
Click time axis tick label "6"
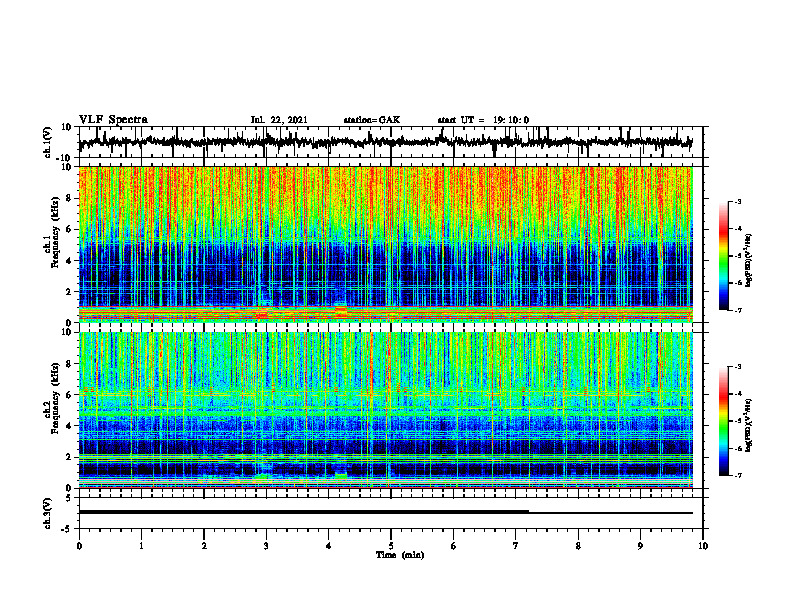[x=454, y=546]
